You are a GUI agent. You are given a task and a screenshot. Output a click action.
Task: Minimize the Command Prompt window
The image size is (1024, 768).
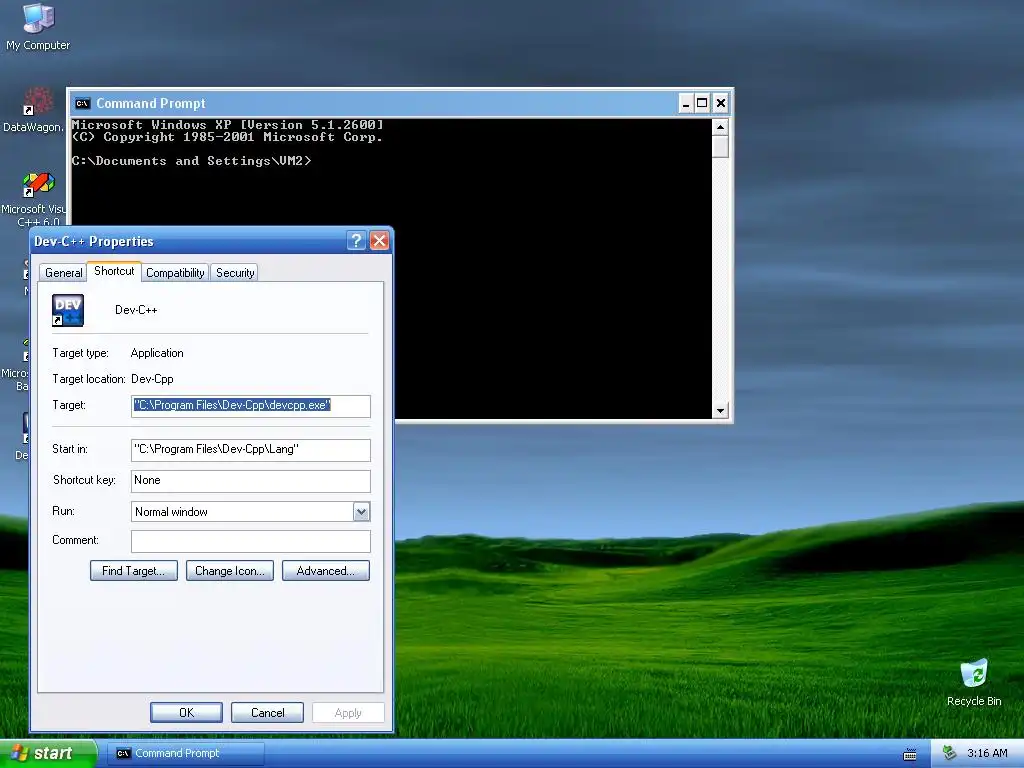[x=686, y=103]
